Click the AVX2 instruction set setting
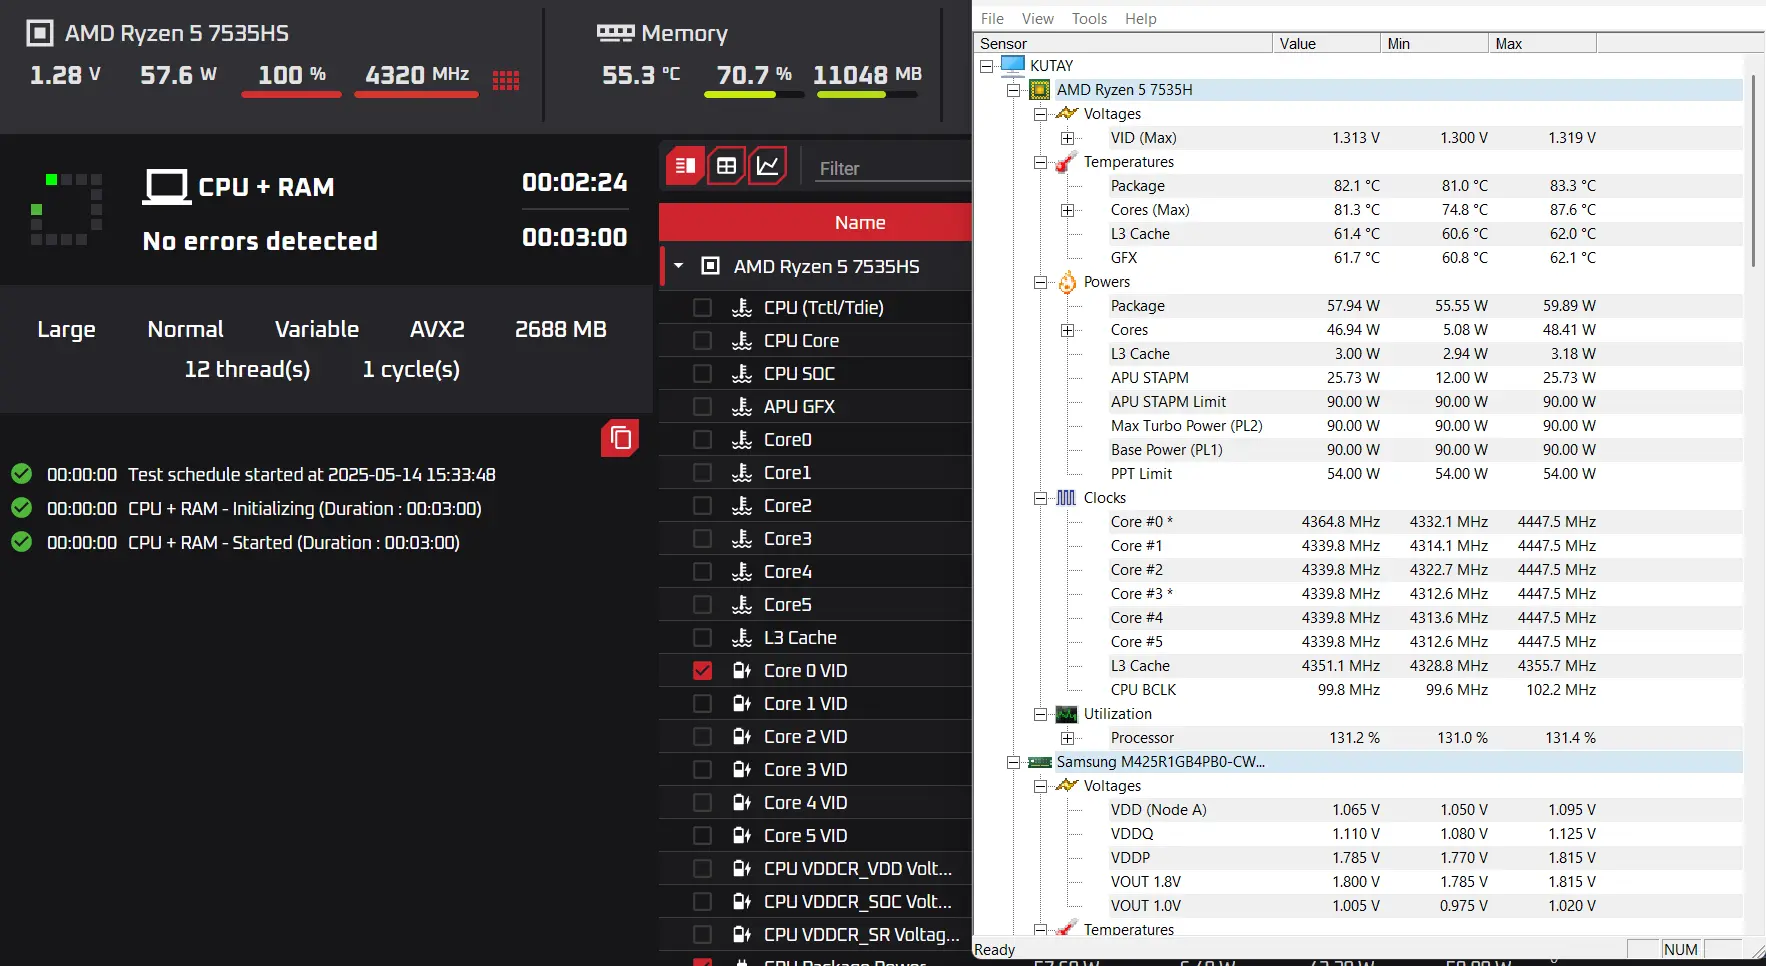Image resolution: width=1766 pixels, height=966 pixels. [x=437, y=329]
